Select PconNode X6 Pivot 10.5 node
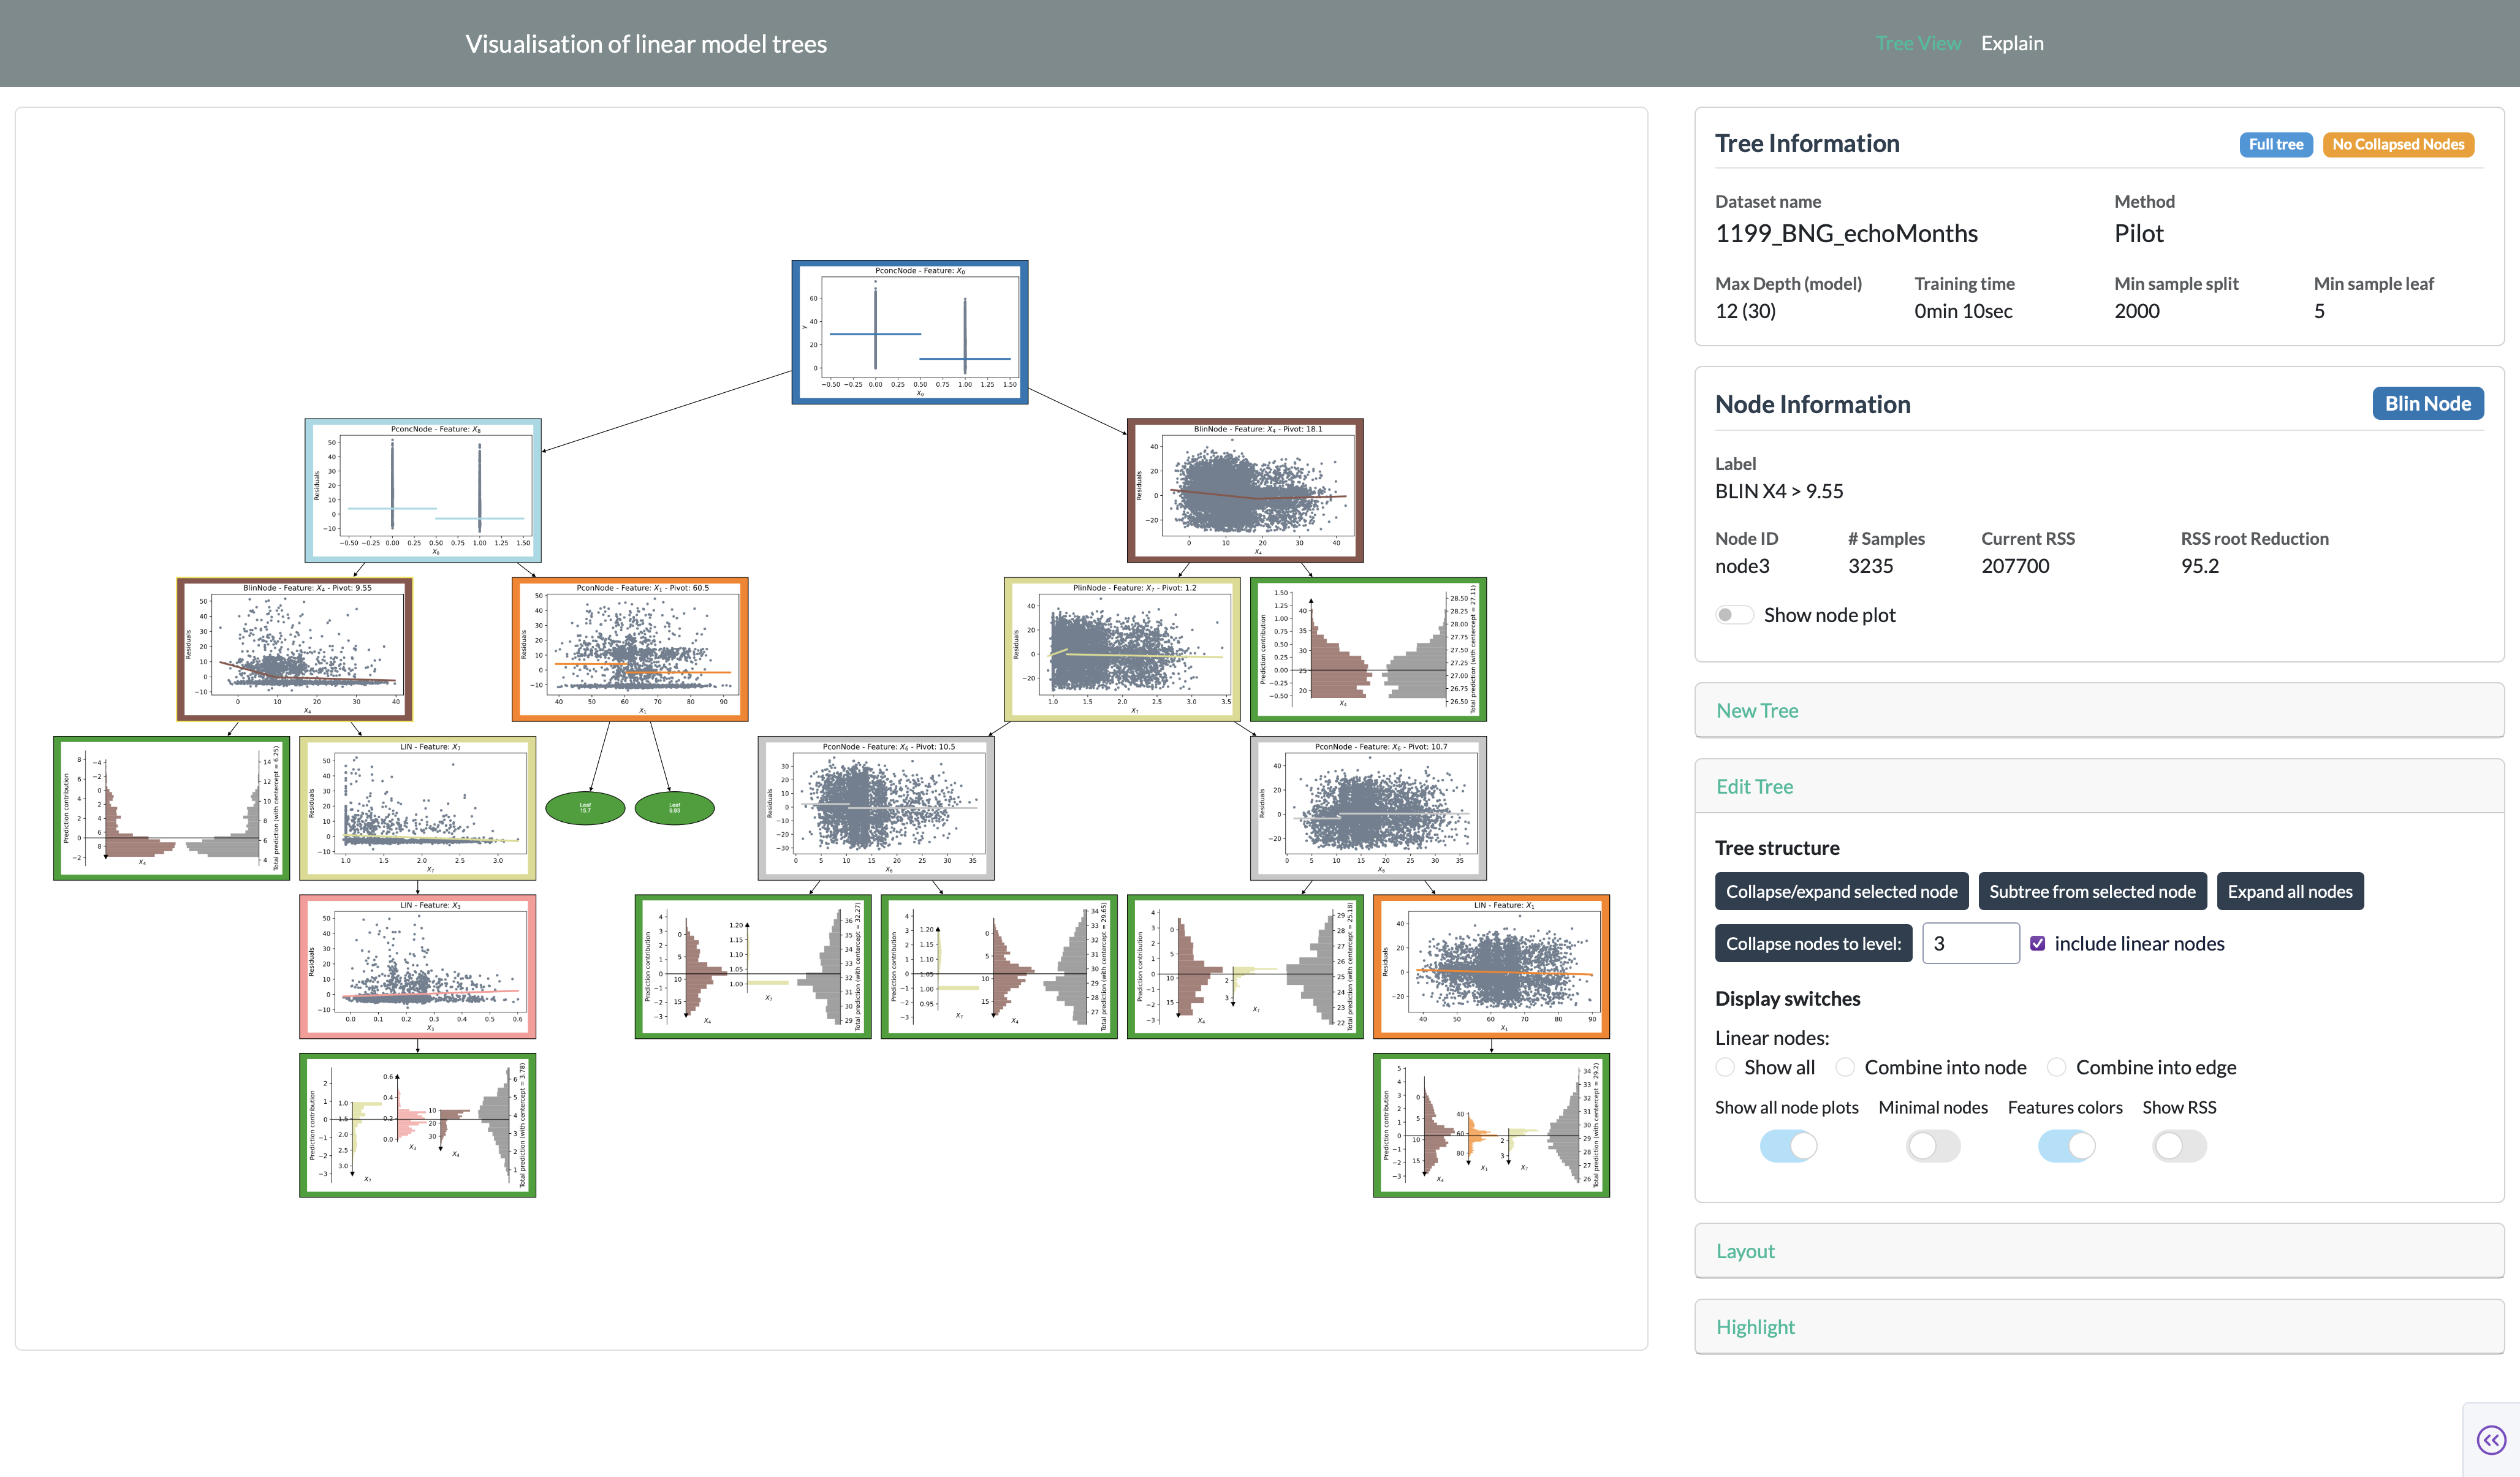The image size is (2520, 1477). click(876, 808)
